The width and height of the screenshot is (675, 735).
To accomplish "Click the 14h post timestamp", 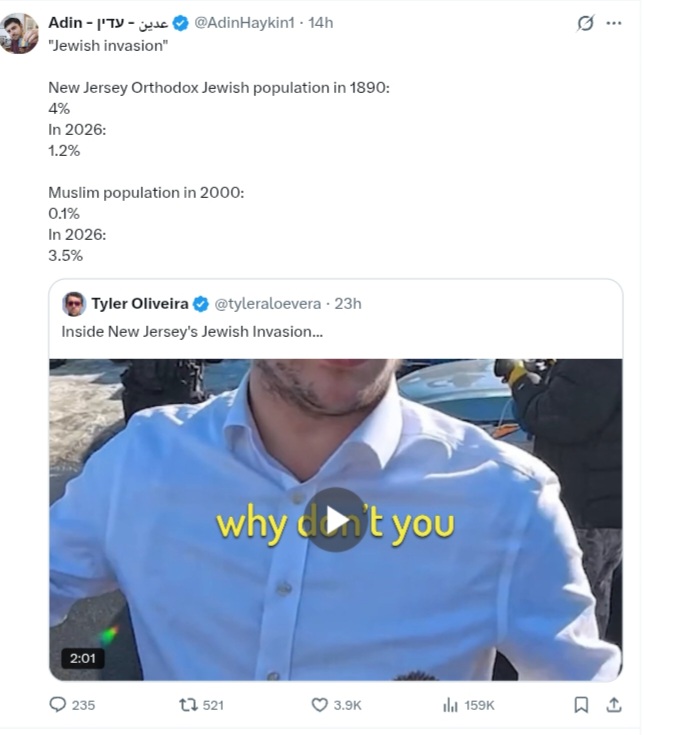I will (x=321, y=23).
